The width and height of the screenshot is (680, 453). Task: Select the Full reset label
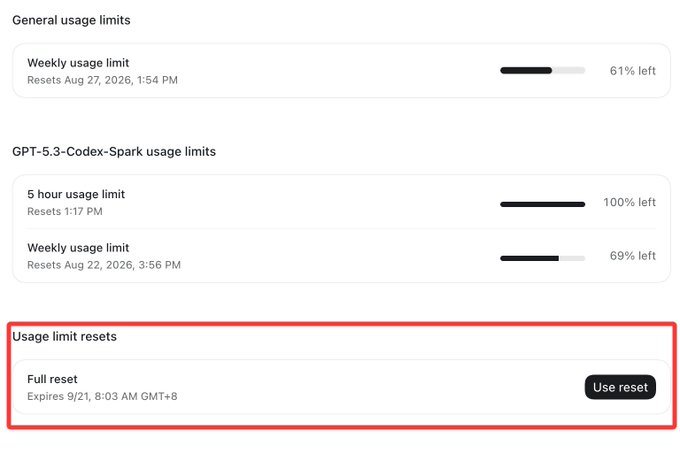point(52,379)
